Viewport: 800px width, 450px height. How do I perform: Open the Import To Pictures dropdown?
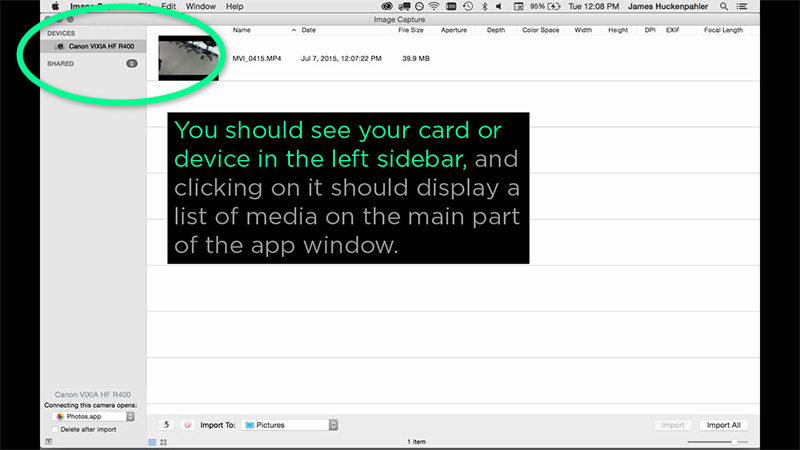289,424
